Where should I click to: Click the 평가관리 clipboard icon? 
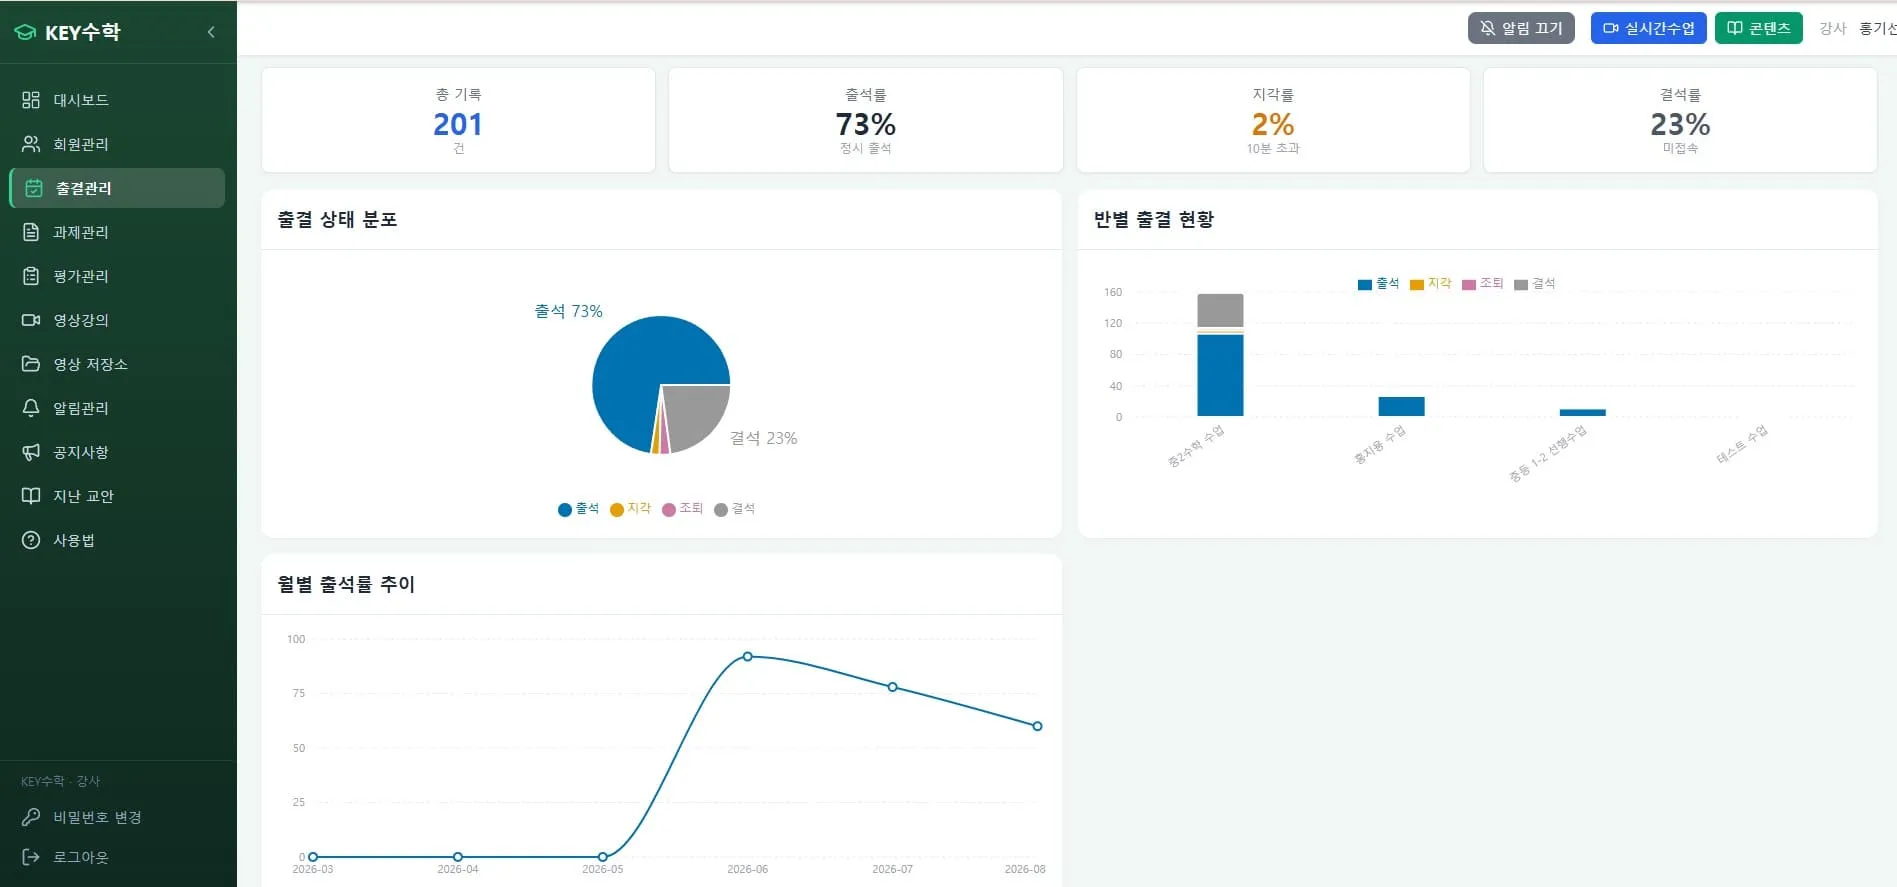31,276
